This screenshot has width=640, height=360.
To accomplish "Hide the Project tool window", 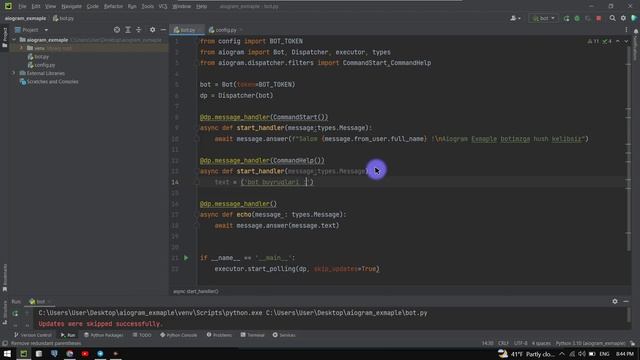I will (163, 30).
